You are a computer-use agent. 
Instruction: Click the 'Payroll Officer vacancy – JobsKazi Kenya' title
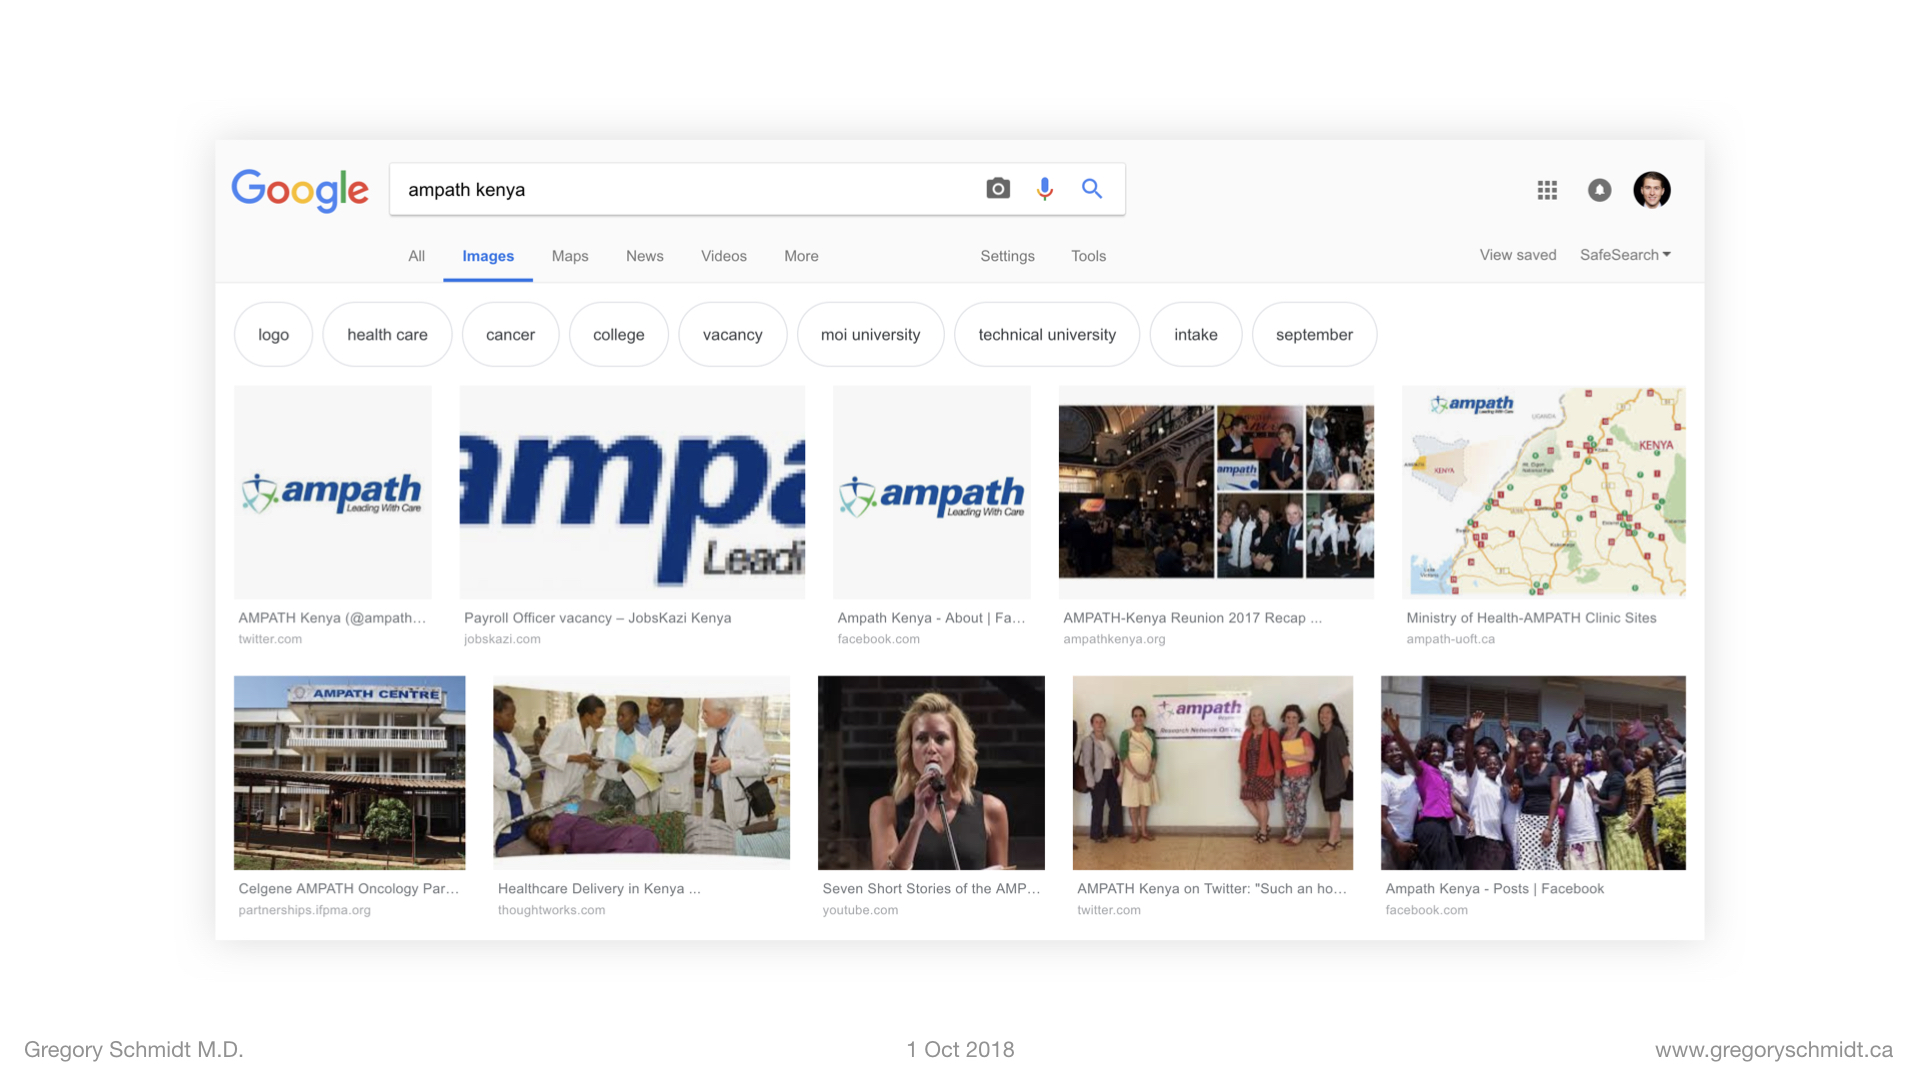click(598, 618)
